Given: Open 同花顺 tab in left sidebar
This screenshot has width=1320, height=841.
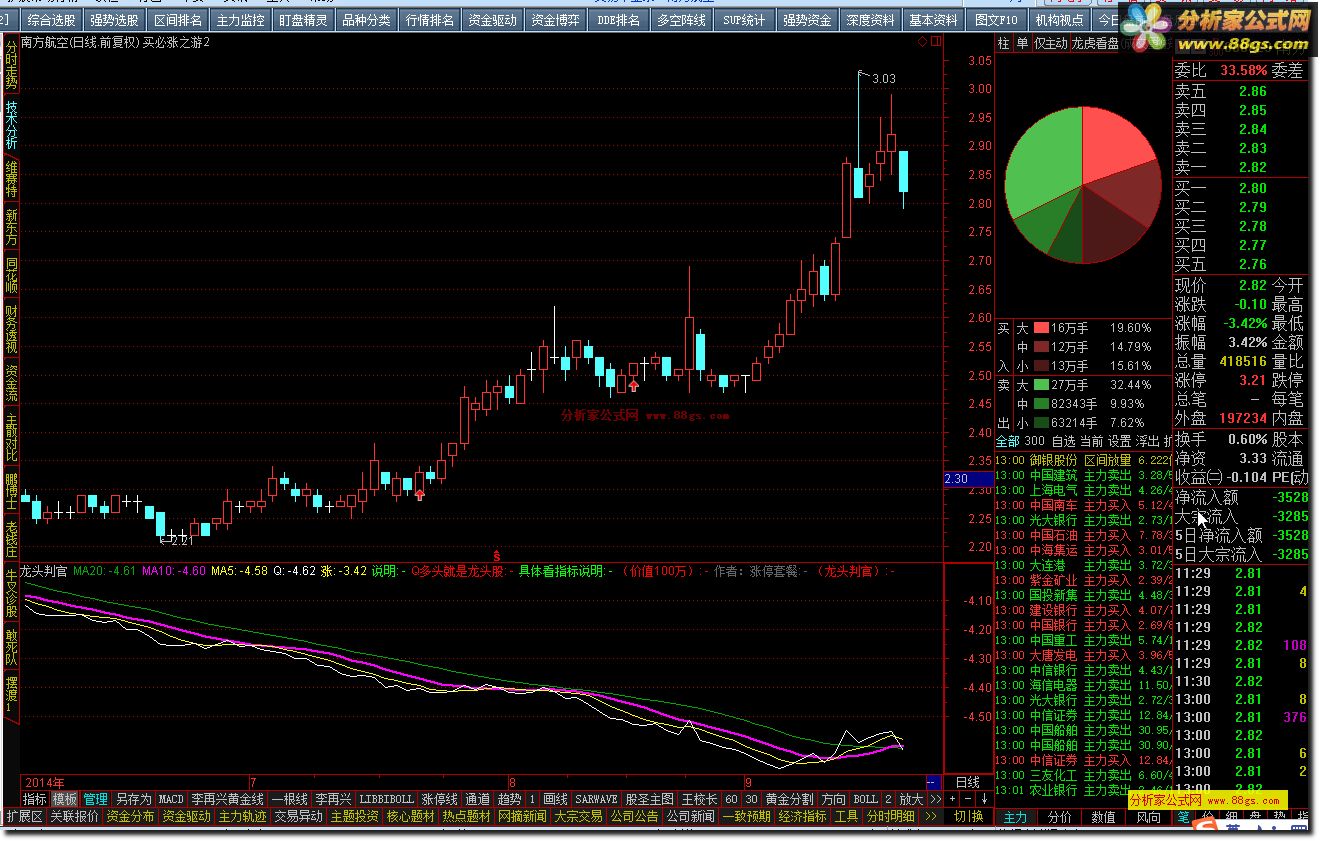Looking at the screenshot, I should (x=11, y=274).
